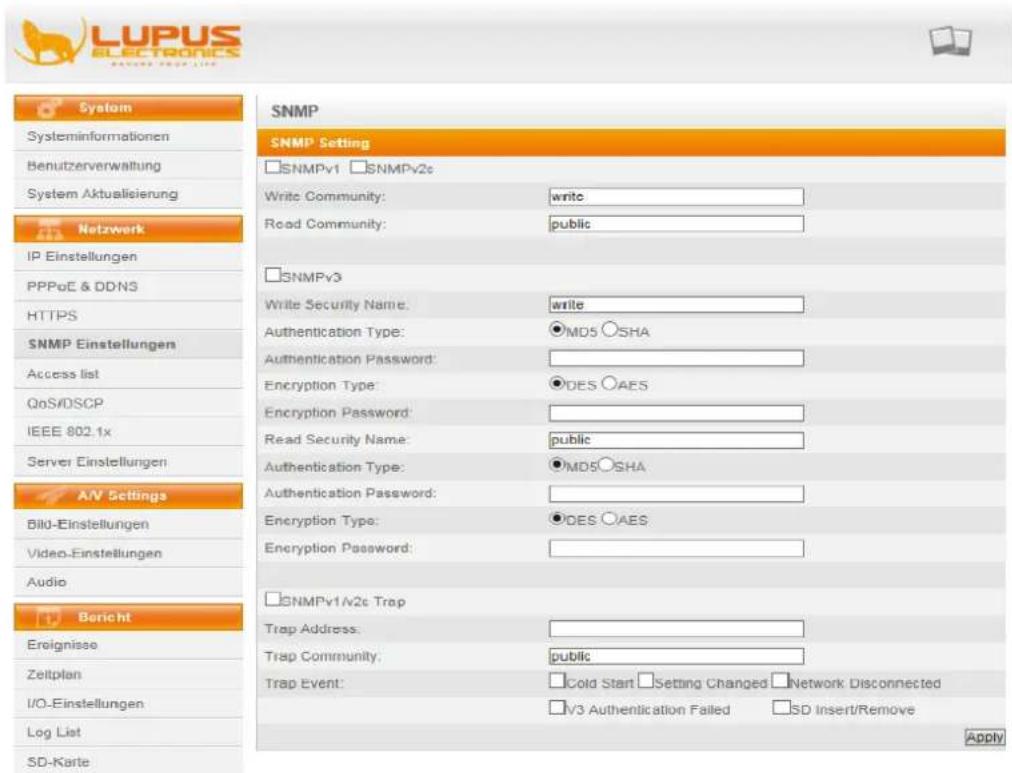Select DES for read encryption type
The width and height of the screenshot is (1012, 773).
tap(557, 518)
